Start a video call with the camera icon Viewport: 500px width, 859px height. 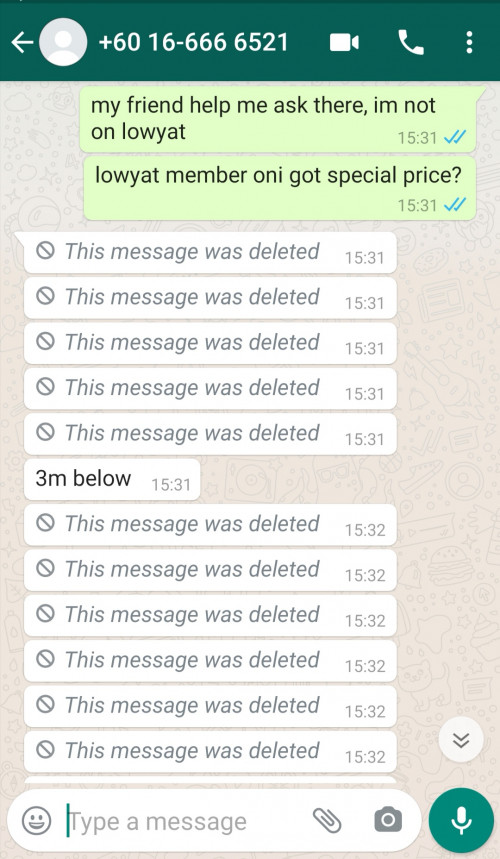[x=344, y=42]
